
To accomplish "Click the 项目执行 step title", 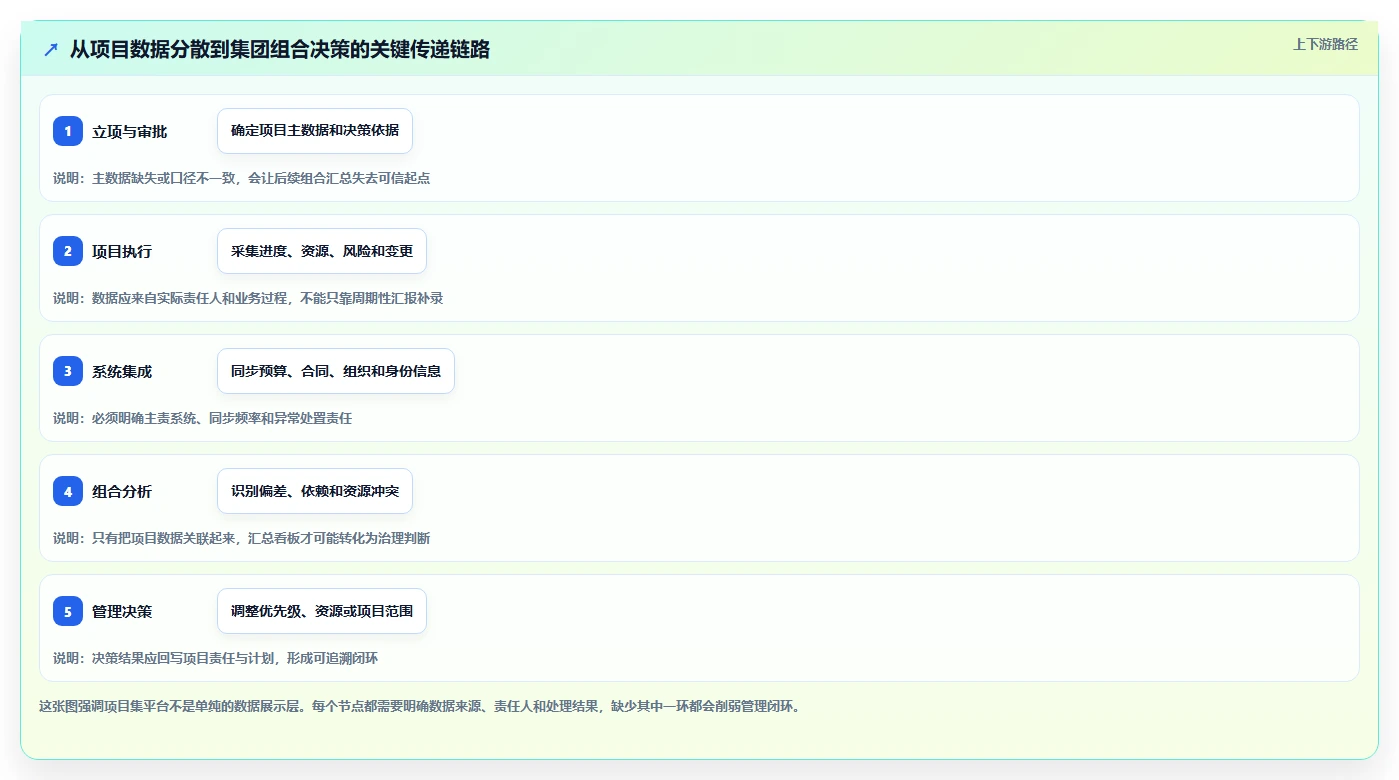I will 122,252.
